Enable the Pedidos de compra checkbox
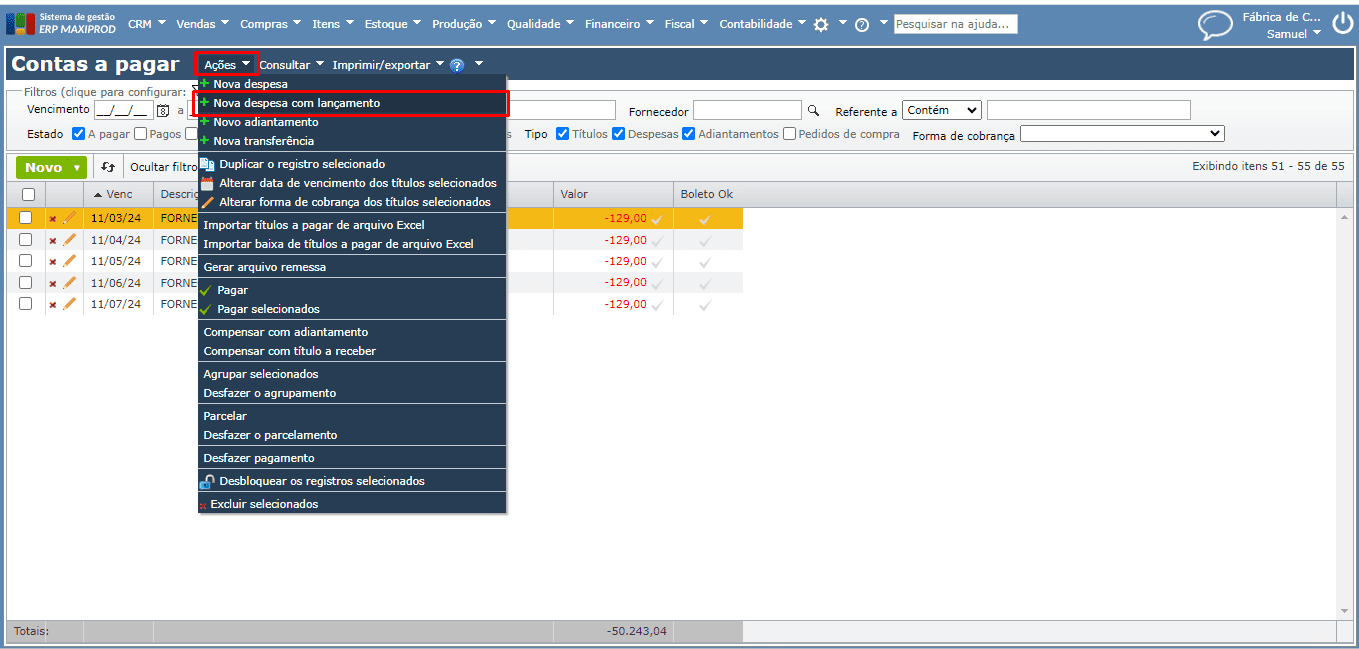The height and width of the screenshot is (649, 1359). point(790,134)
